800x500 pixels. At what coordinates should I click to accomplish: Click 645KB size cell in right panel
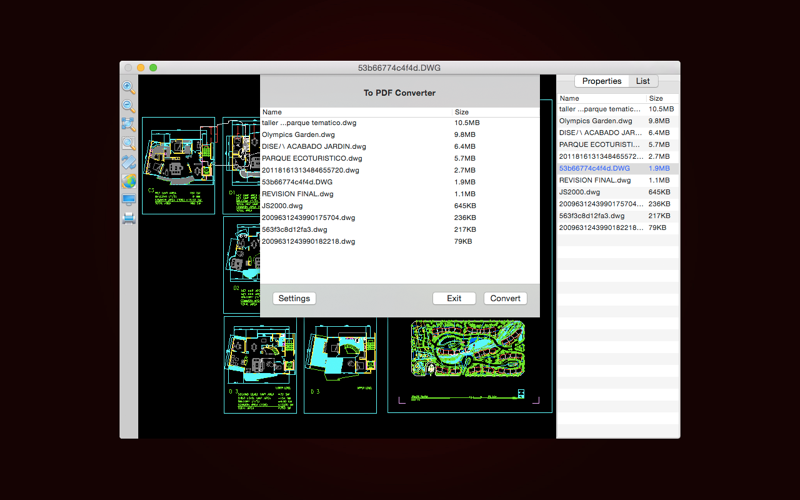pyautogui.click(x=660, y=192)
